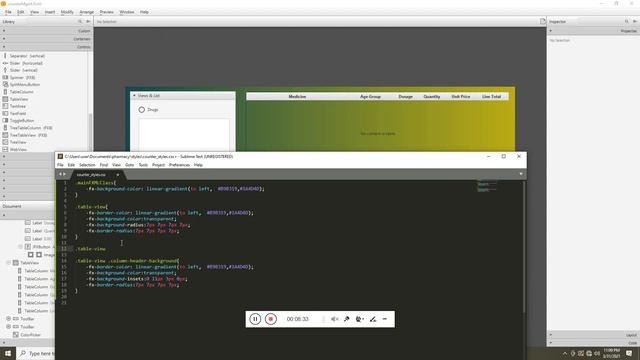Open Sublime Text Preferences menu

coord(179,165)
